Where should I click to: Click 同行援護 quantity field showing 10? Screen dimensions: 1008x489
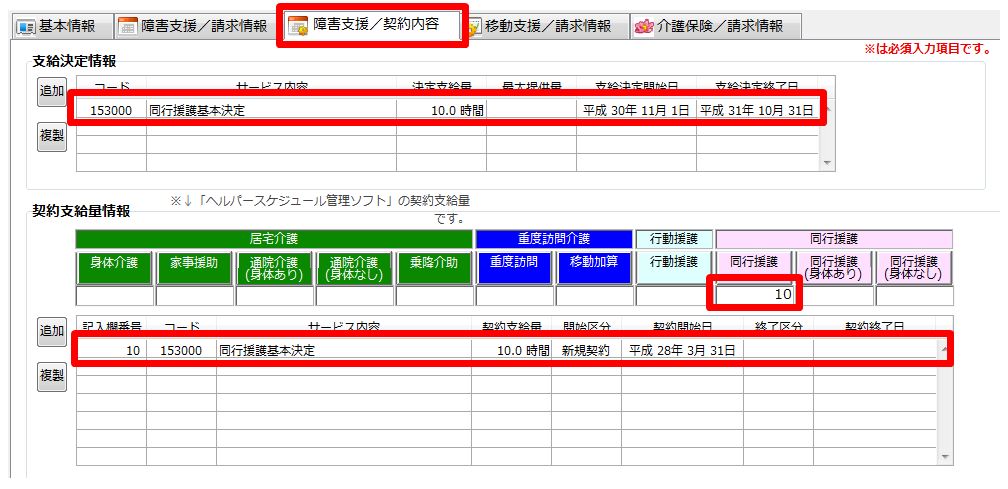coord(756,295)
